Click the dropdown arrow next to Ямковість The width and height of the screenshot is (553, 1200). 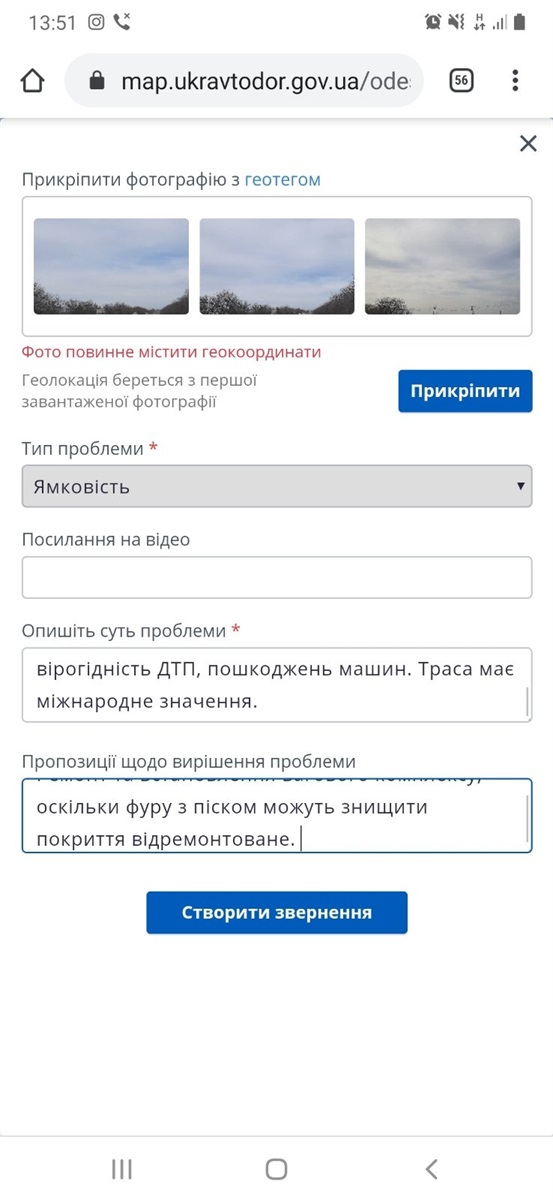[520, 487]
